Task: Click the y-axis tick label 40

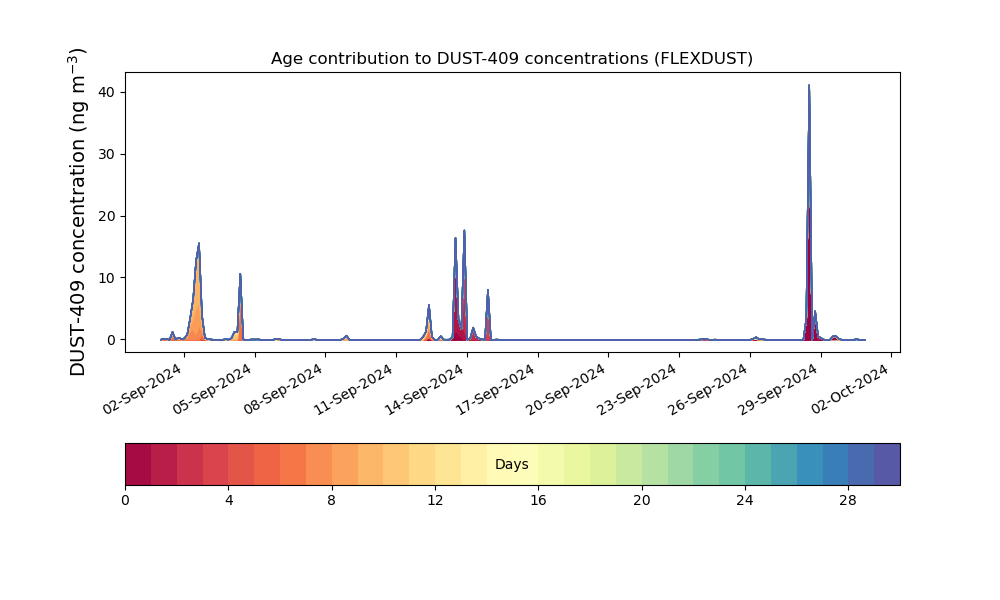Action: point(107,92)
